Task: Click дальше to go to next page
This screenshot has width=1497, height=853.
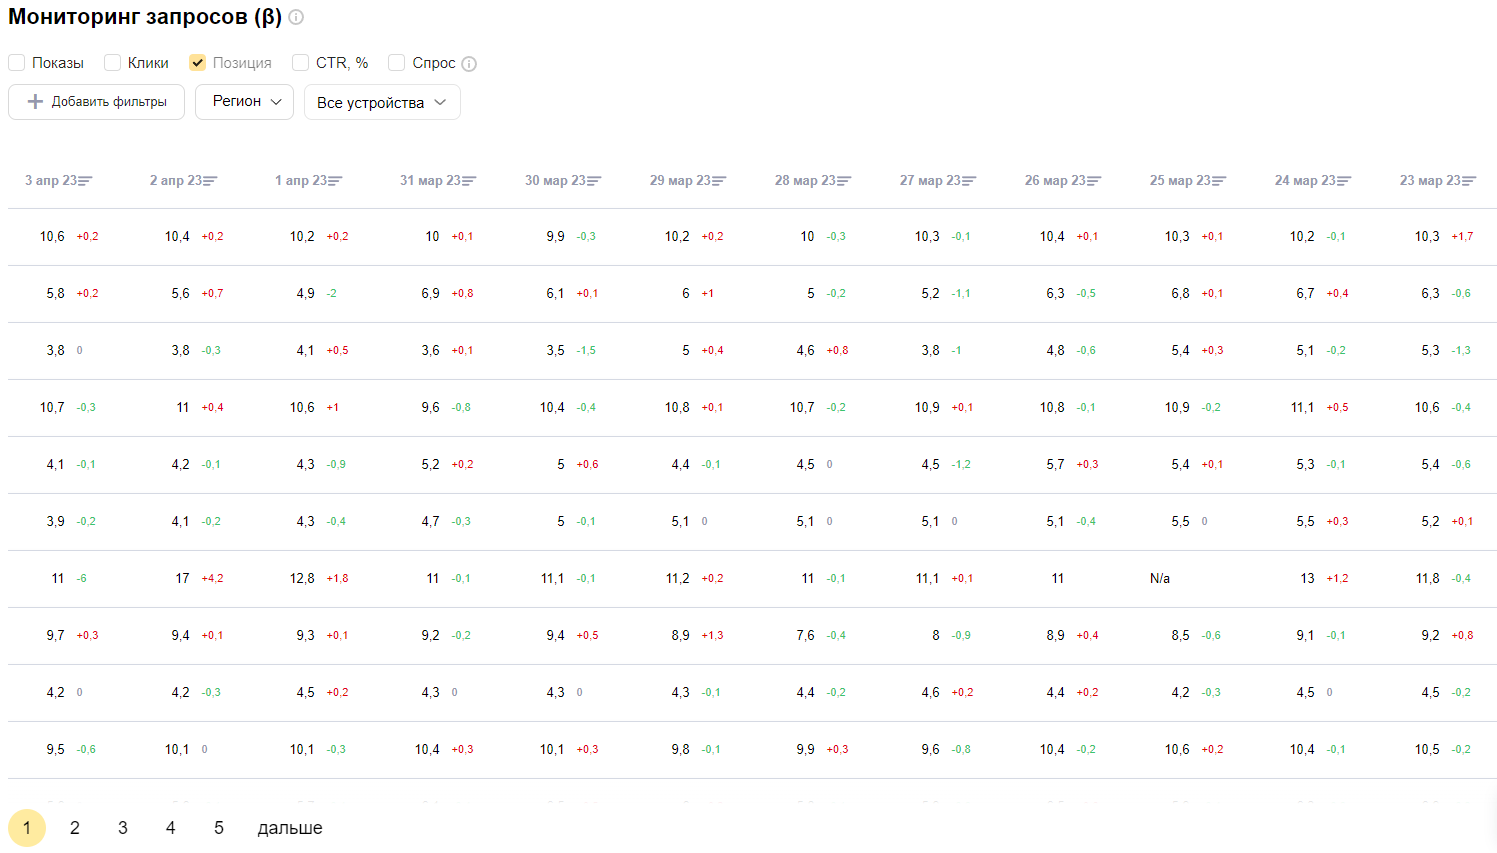Action: point(290,828)
